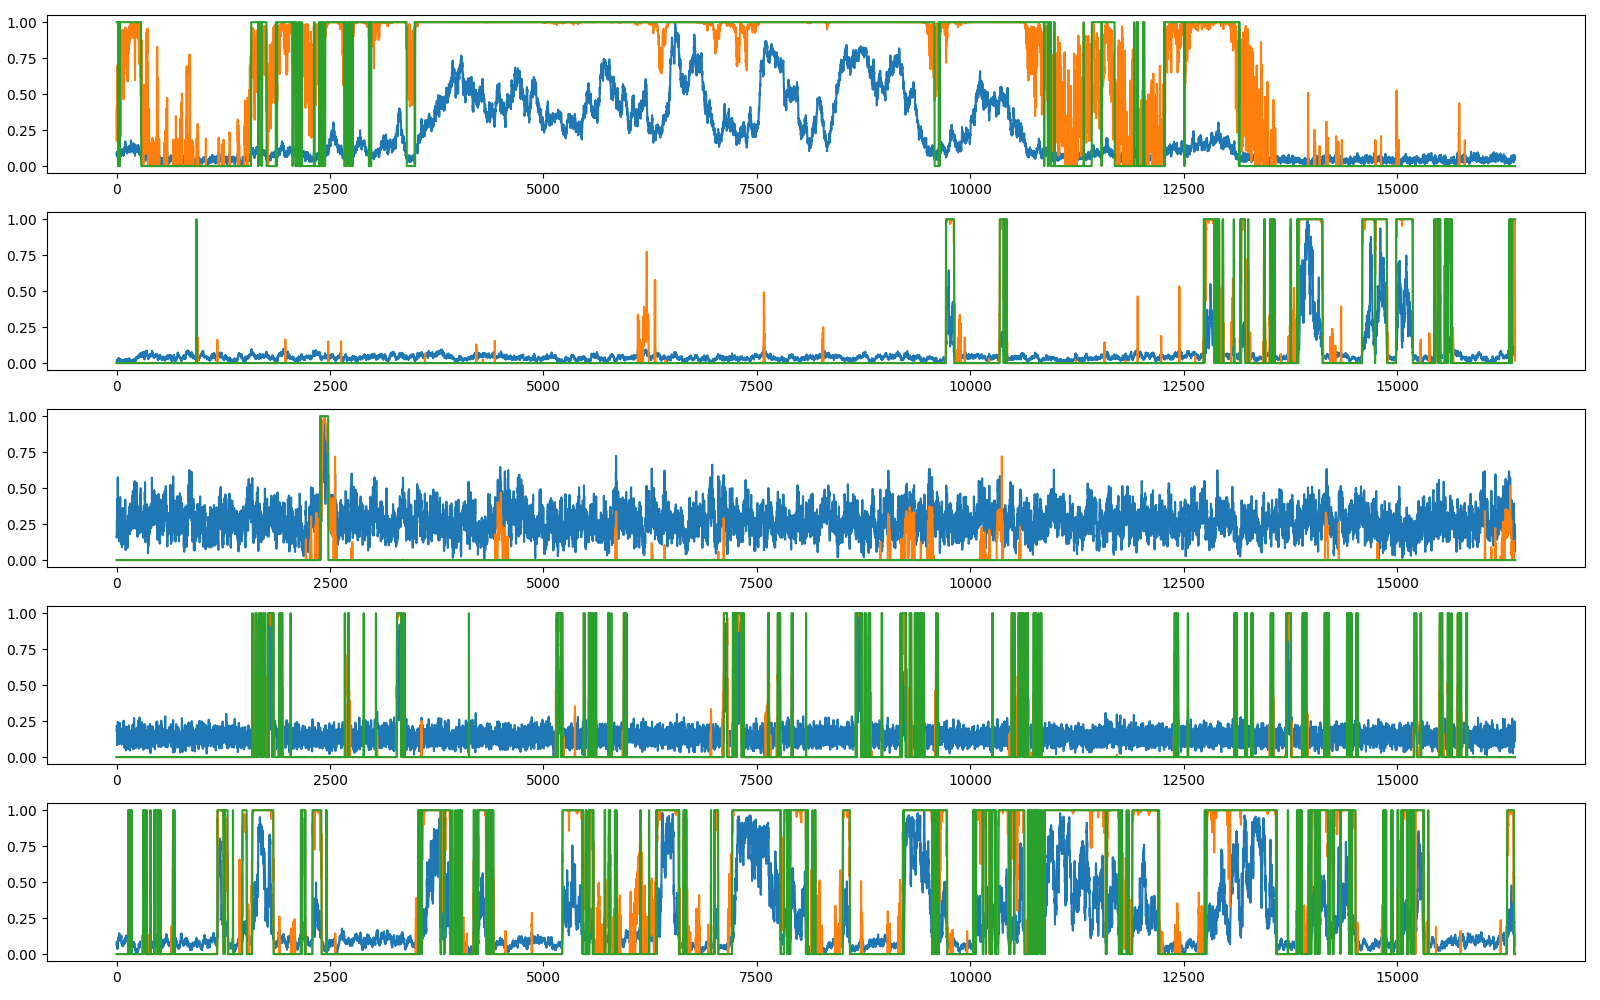Click the 2500 x-axis label of the top subplot
Screen dimensions: 1600x1000
point(330,189)
